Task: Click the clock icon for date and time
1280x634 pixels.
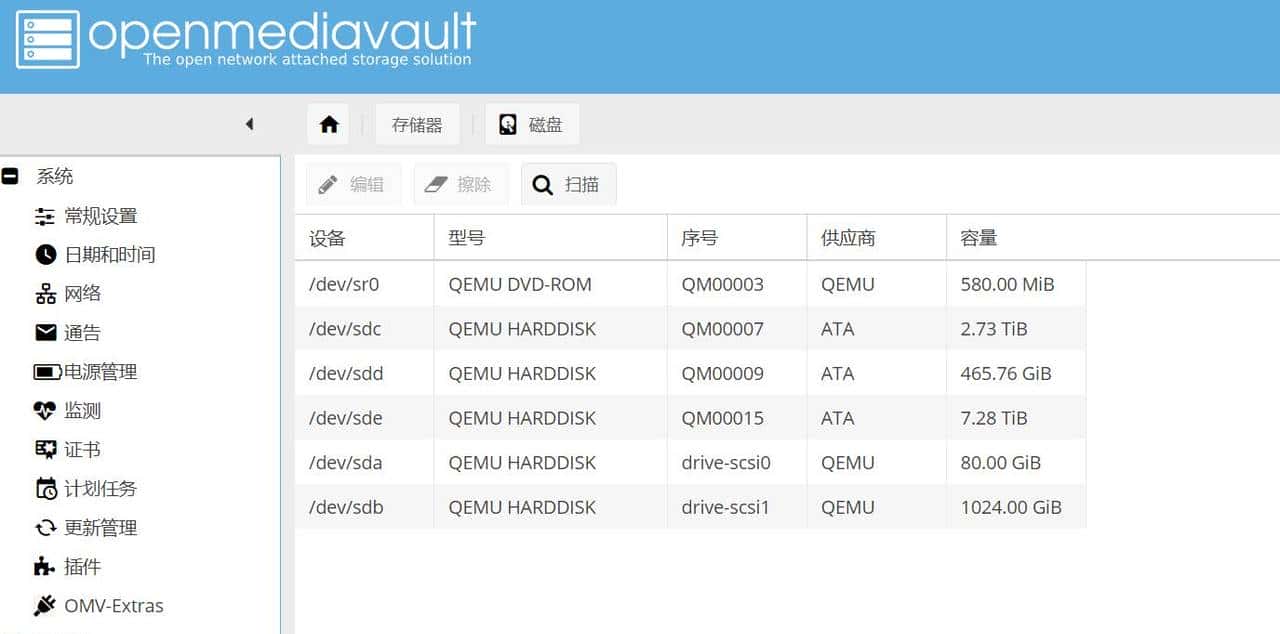Action: (45, 255)
